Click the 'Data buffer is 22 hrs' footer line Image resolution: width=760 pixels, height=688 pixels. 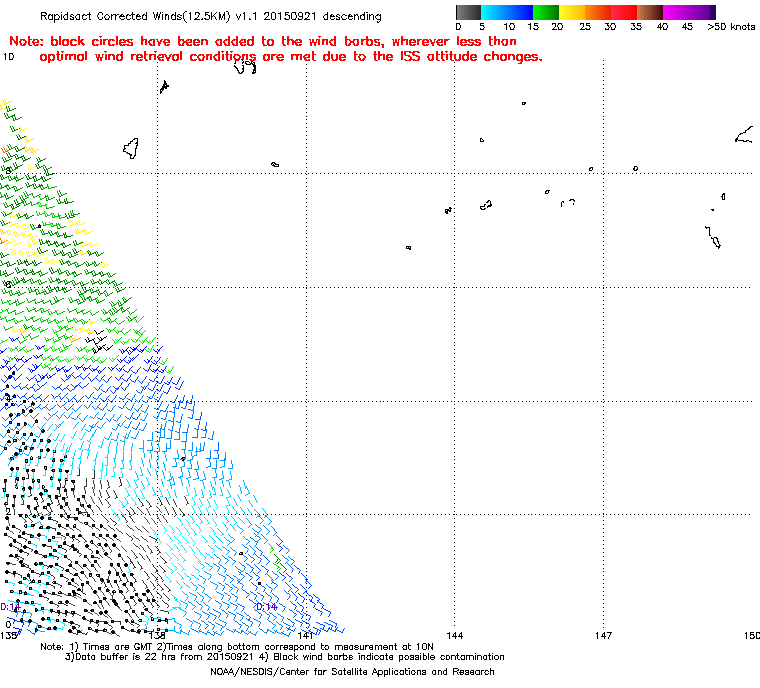click(x=159, y=657)
